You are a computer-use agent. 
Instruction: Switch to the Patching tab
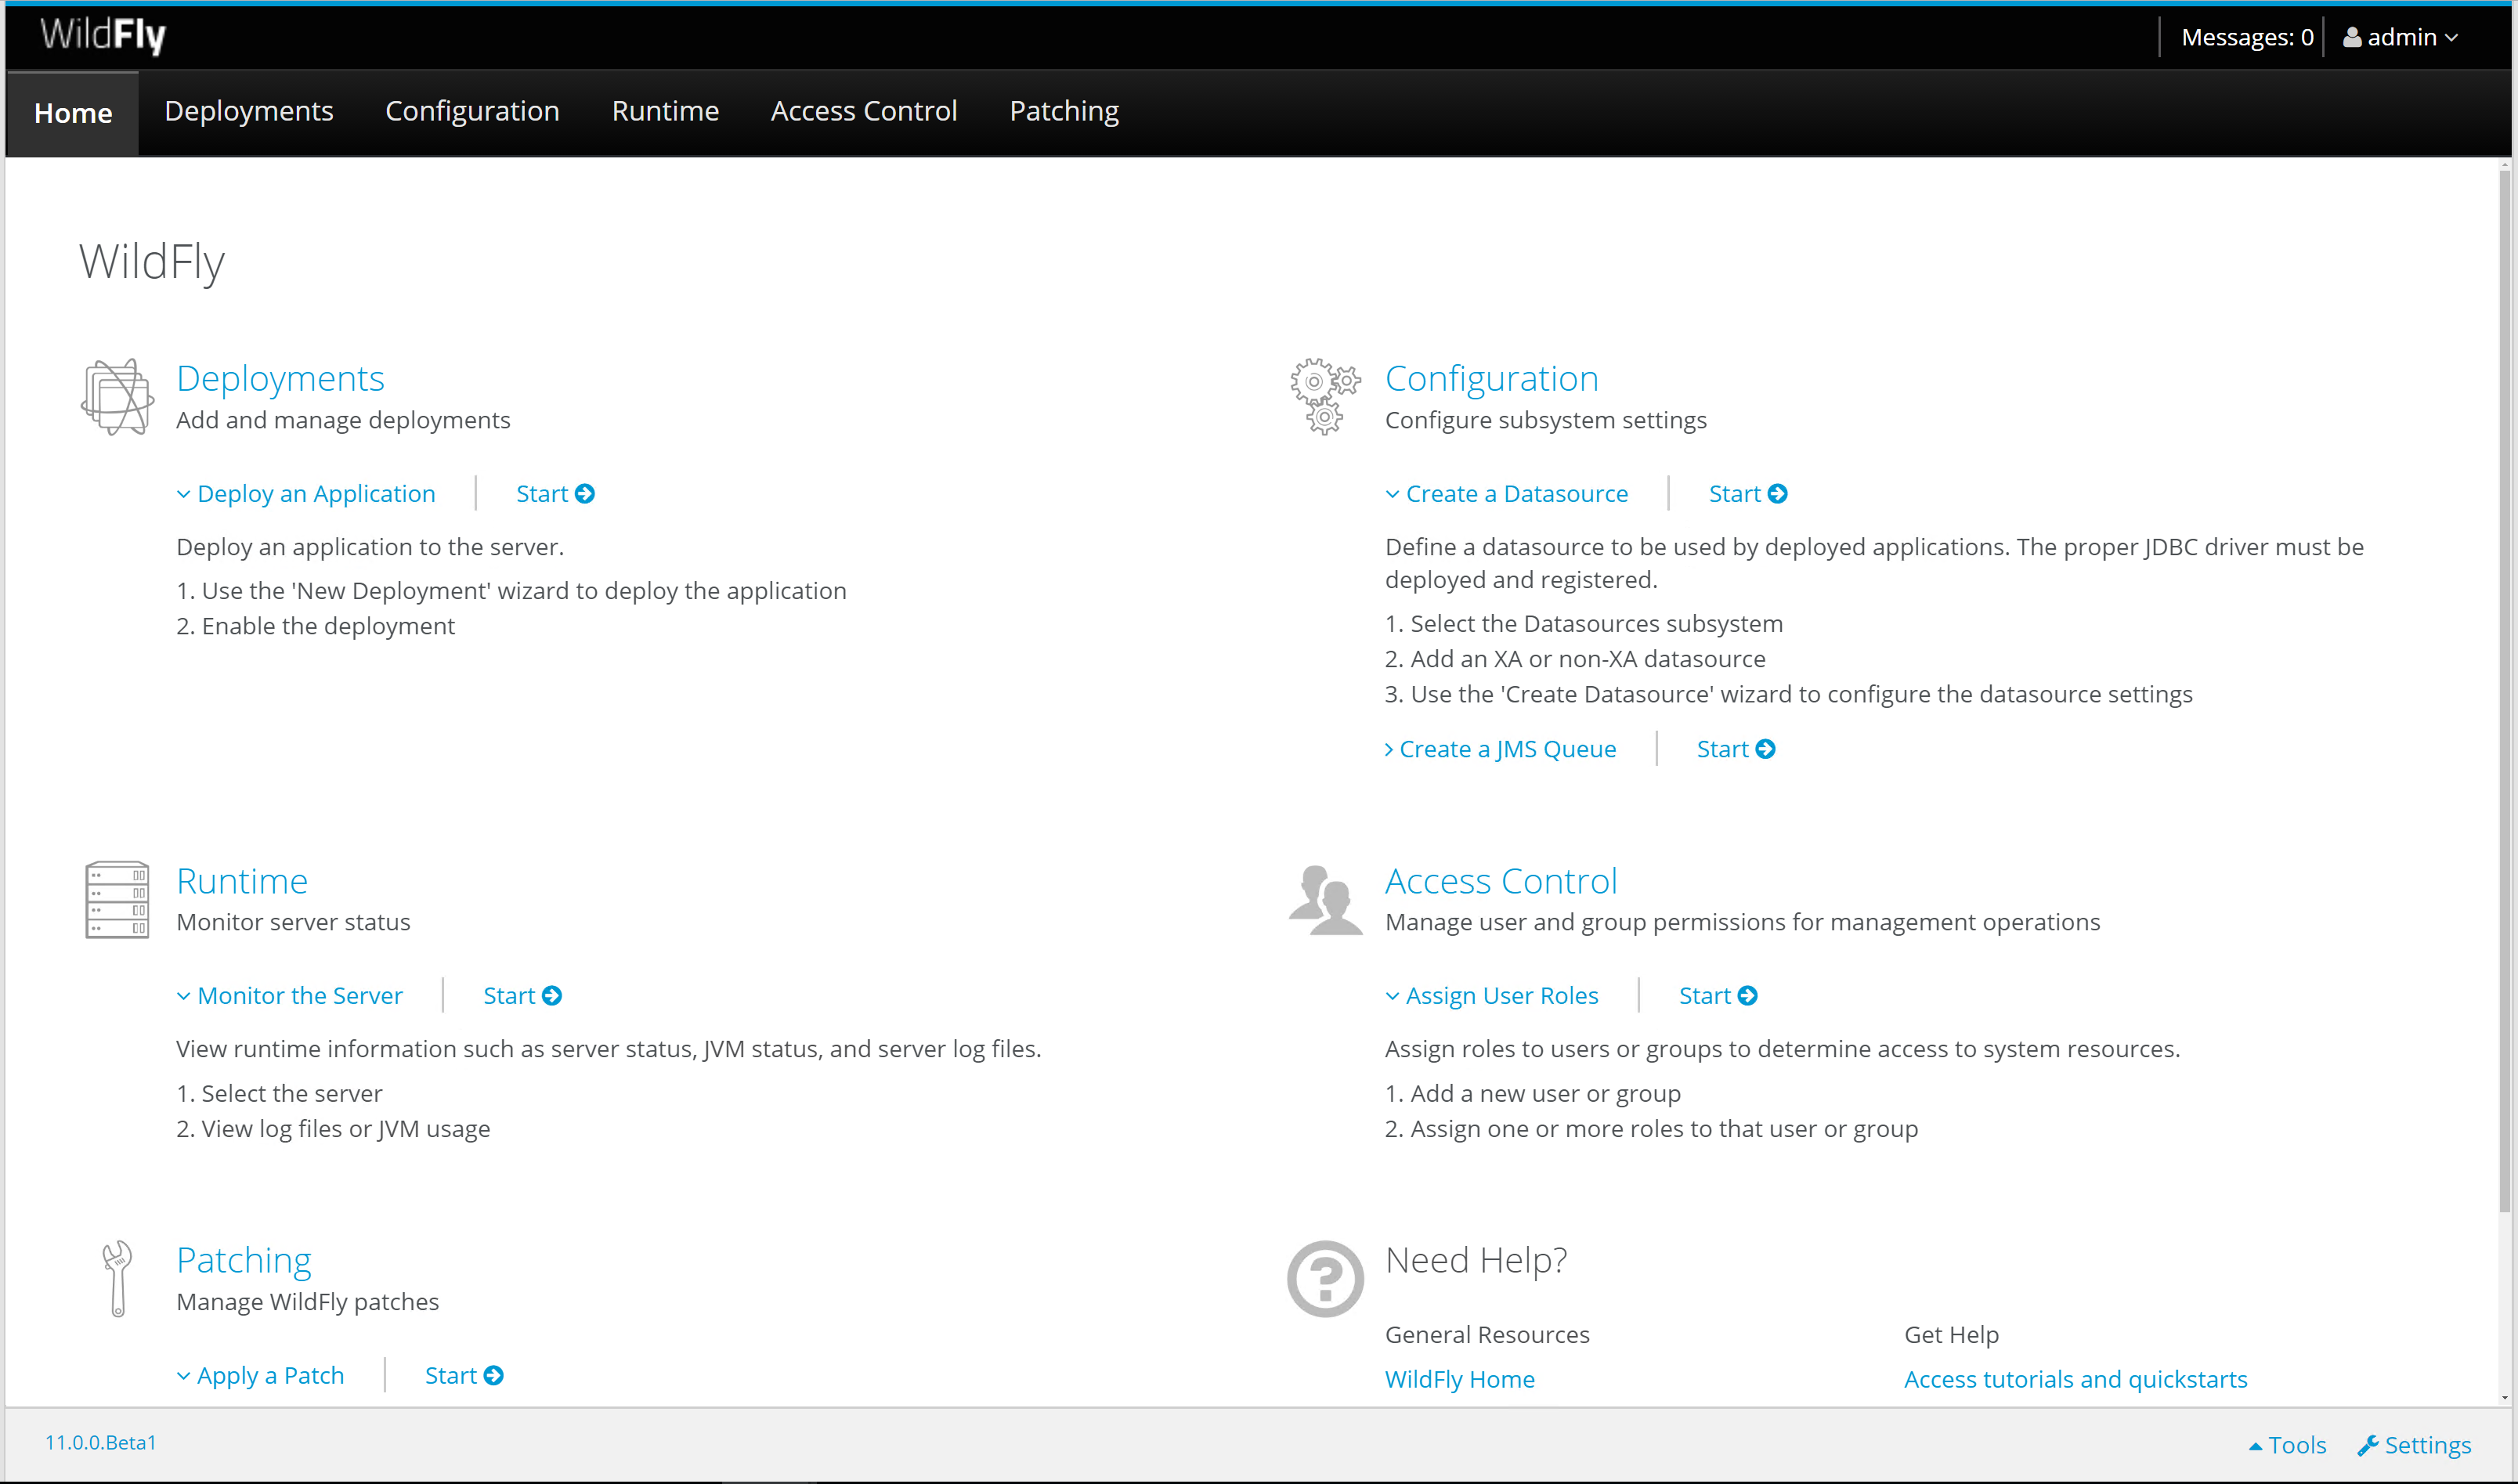tap(1063, 111)
